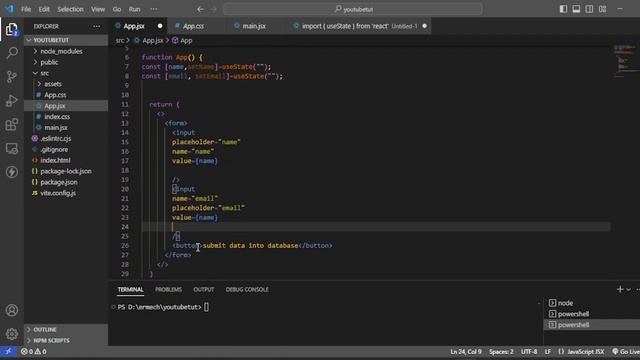The image size is (640, 360).
Task: Open the overflow menu ellipsis in menu bar
Action: tap(153, 9)
